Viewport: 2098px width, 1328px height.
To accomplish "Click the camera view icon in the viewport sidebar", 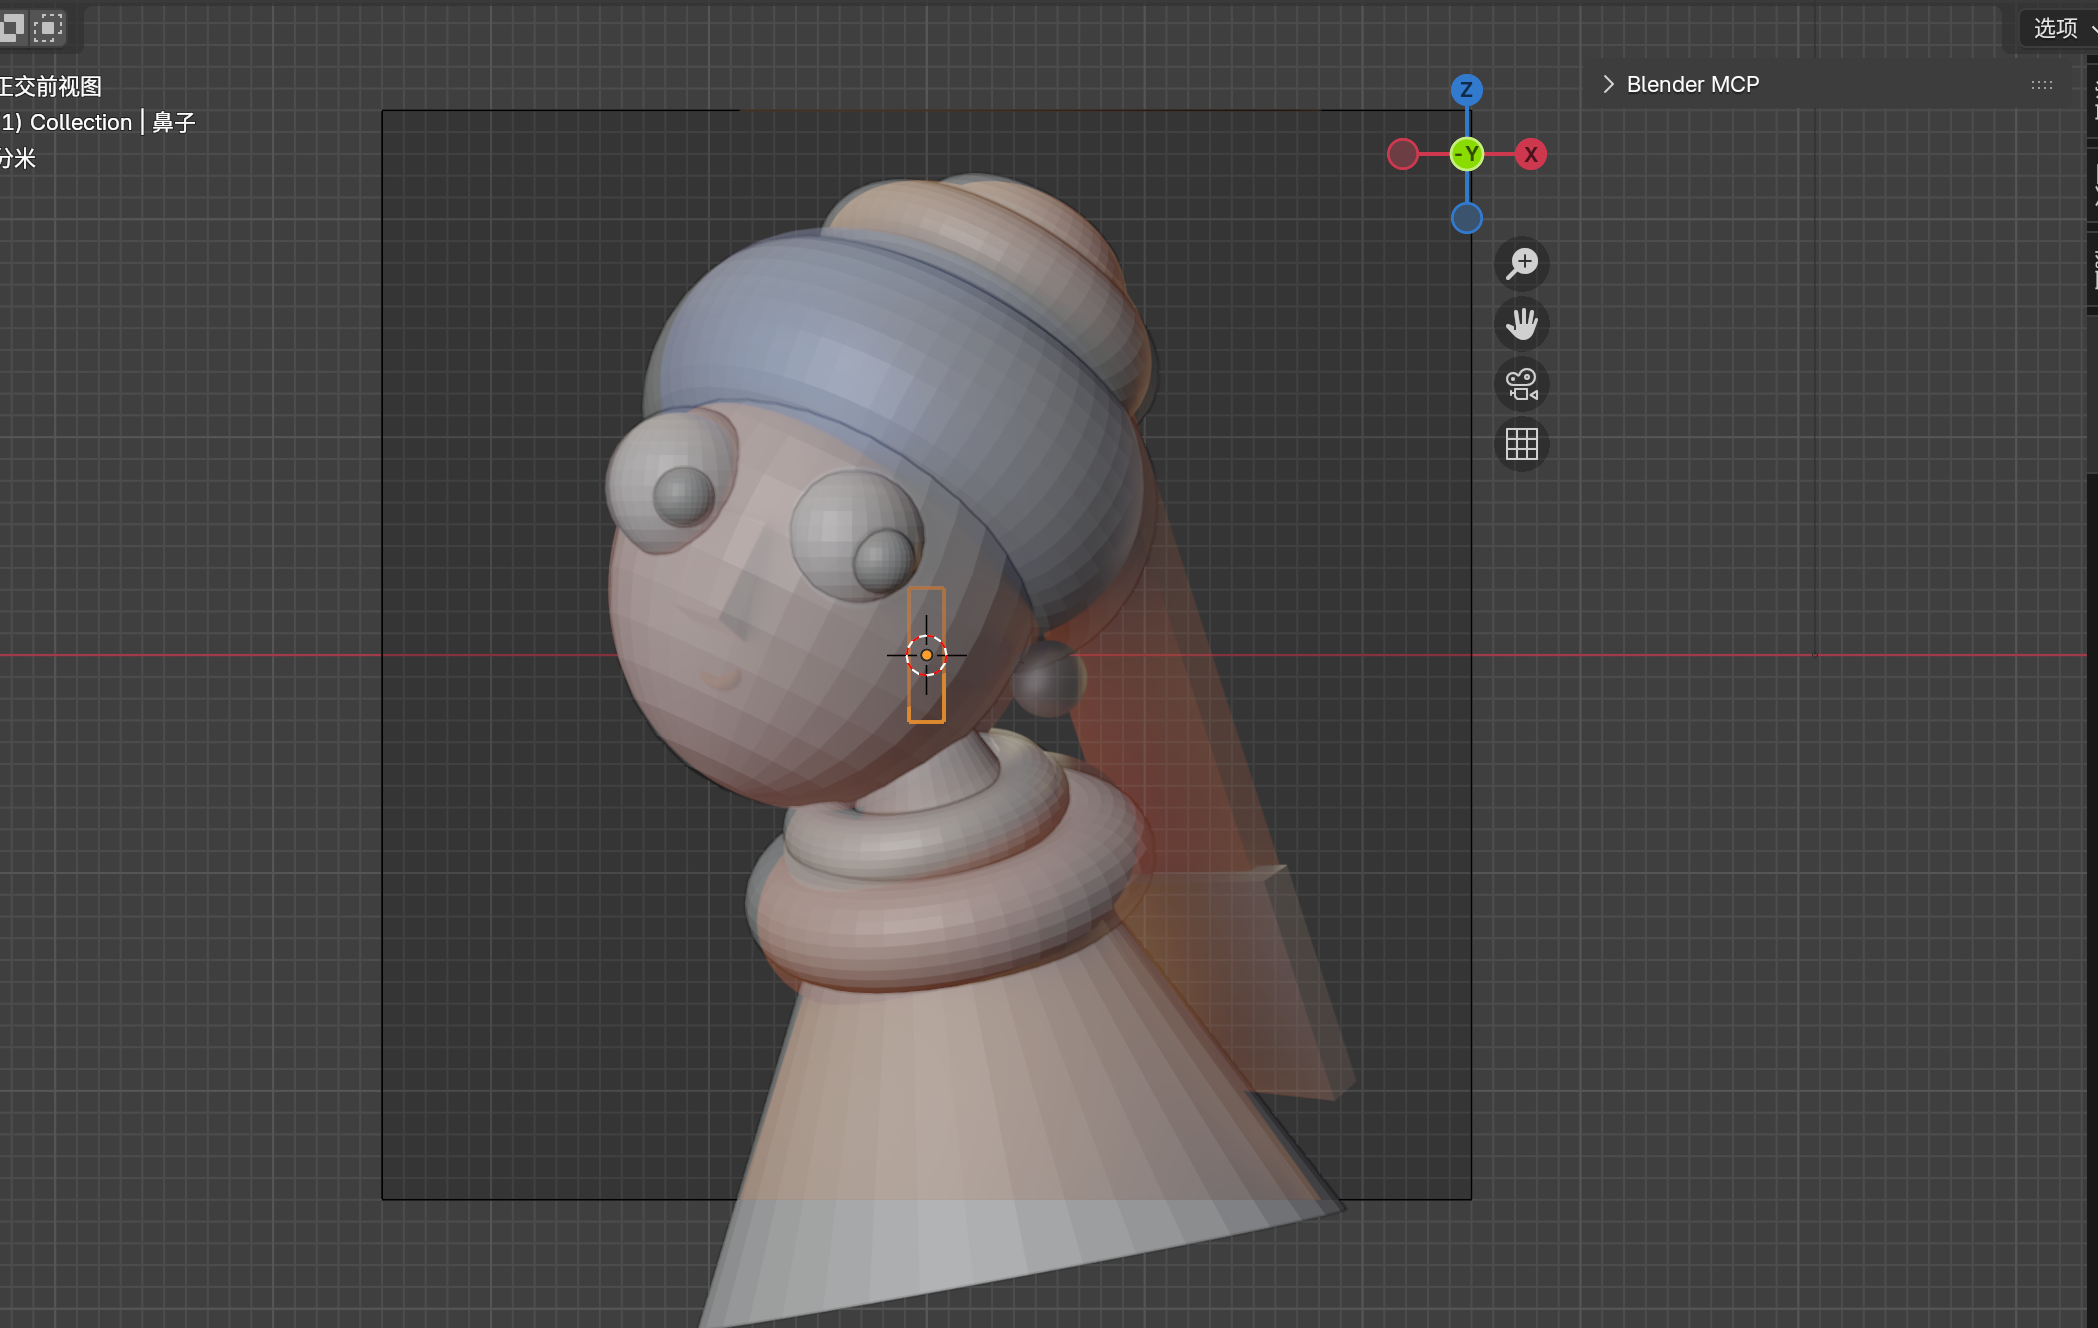I will 1521,384.
